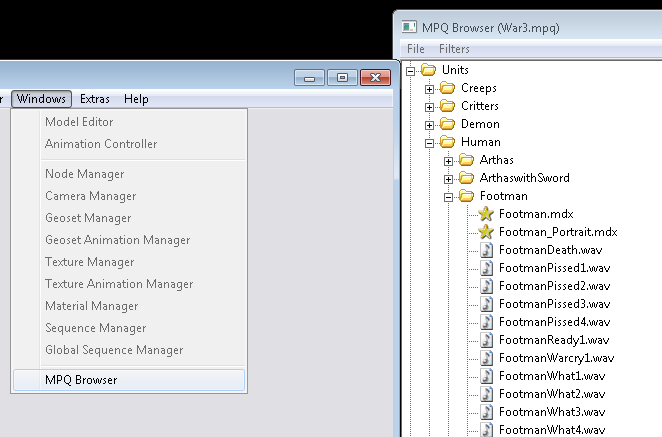Screen dimensions: 662x437
Task: Click the Footman folder icon
Action: [467, 196]
